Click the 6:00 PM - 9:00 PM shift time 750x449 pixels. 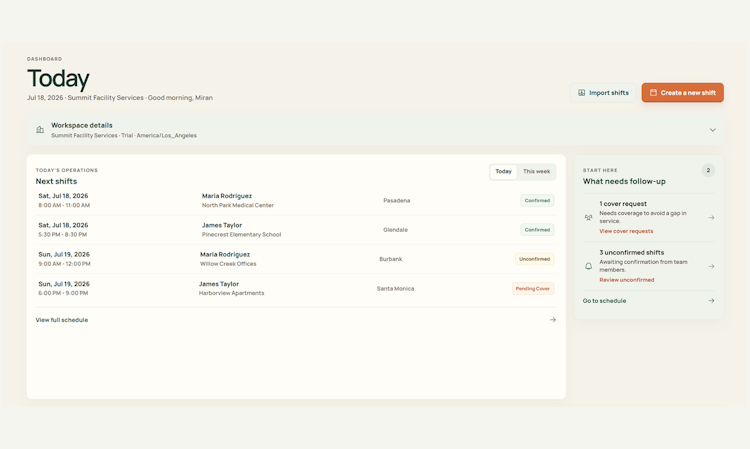(x=63, y=293)
